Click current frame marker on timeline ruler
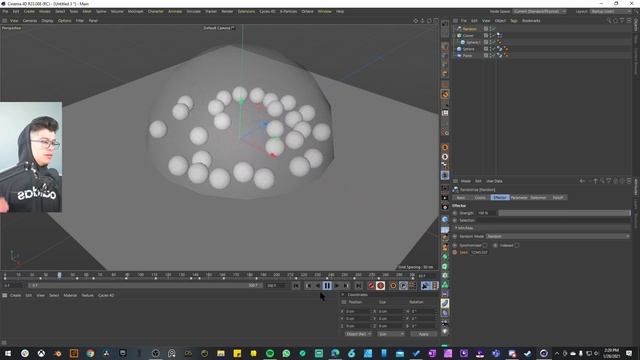This screenshot has width=640, height=360. pyautogui.click(x=60, y=275)
